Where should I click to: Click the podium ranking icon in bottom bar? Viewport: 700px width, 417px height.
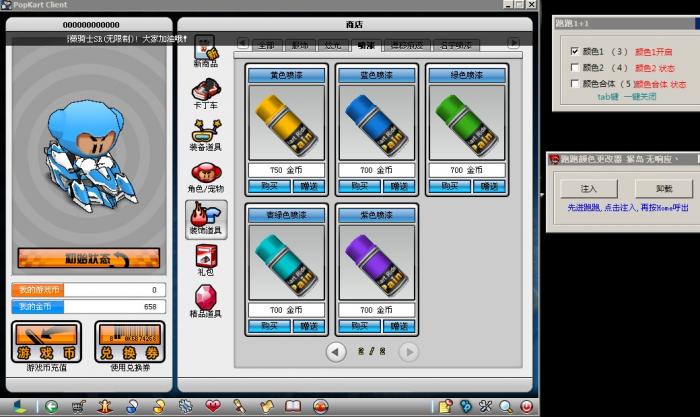click(105, 406)
